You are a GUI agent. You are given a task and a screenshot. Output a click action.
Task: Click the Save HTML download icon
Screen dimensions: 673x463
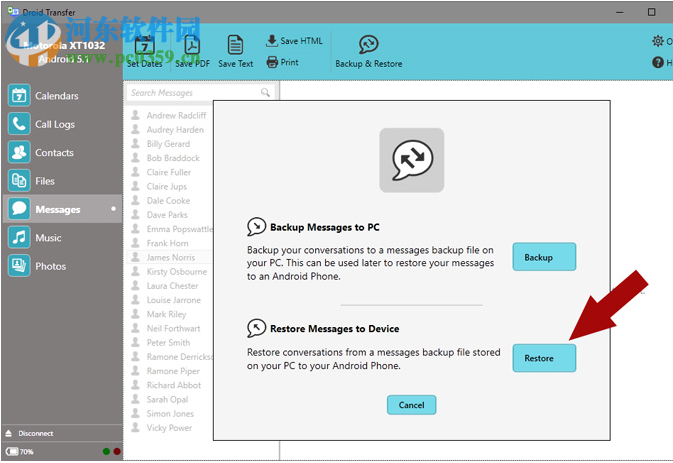pos(272,41)
